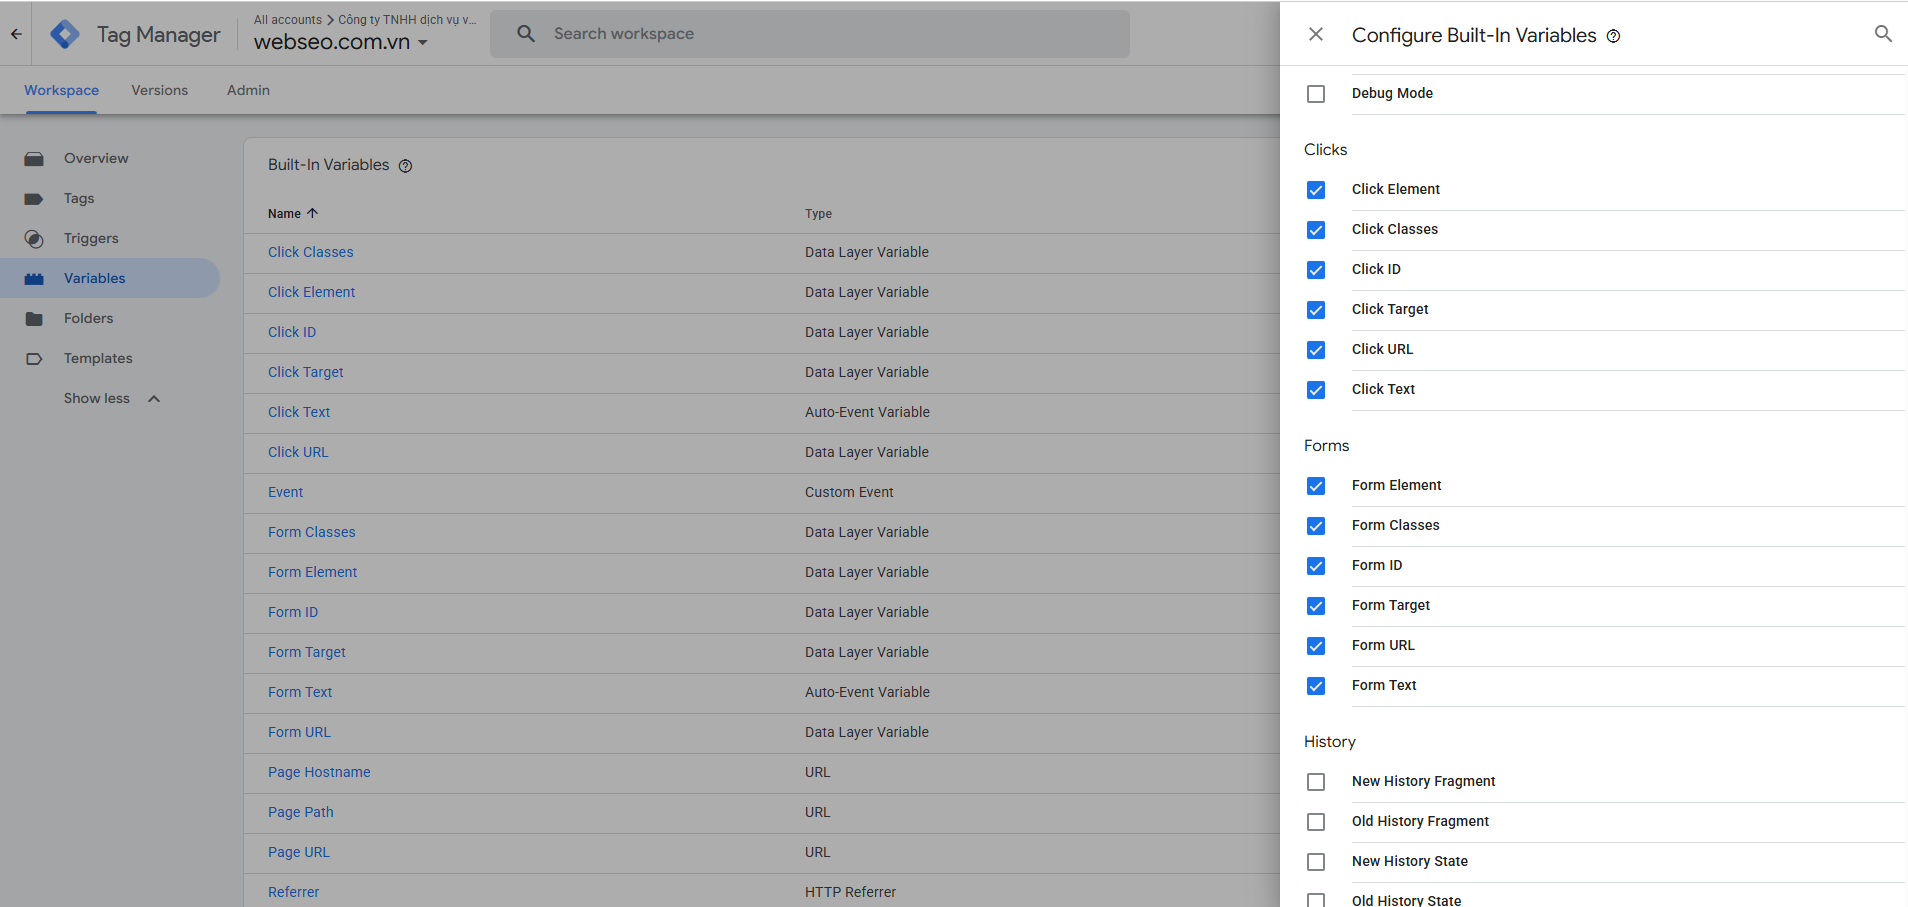The height and width of the screenshot is (907, 1908).
Task: Open Overview in the sidebar
Action: [x=96, y=158]
